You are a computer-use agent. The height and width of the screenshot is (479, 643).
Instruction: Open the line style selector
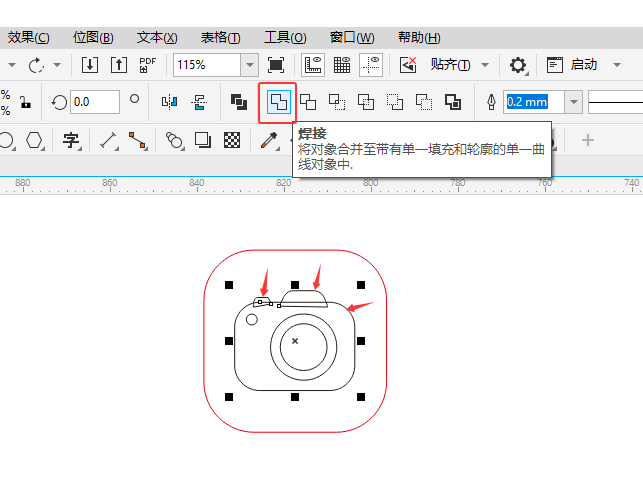tap(616, 102)
